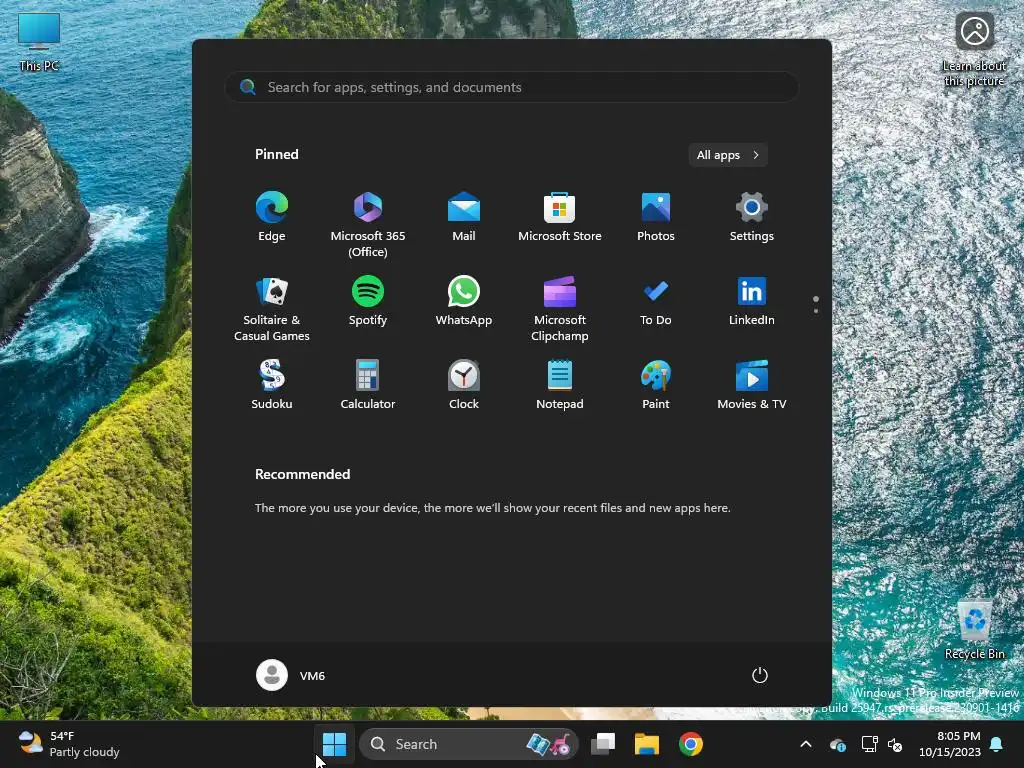
Task: Click the OneDrive cloud tray icon
Action: tap(838, 744)
